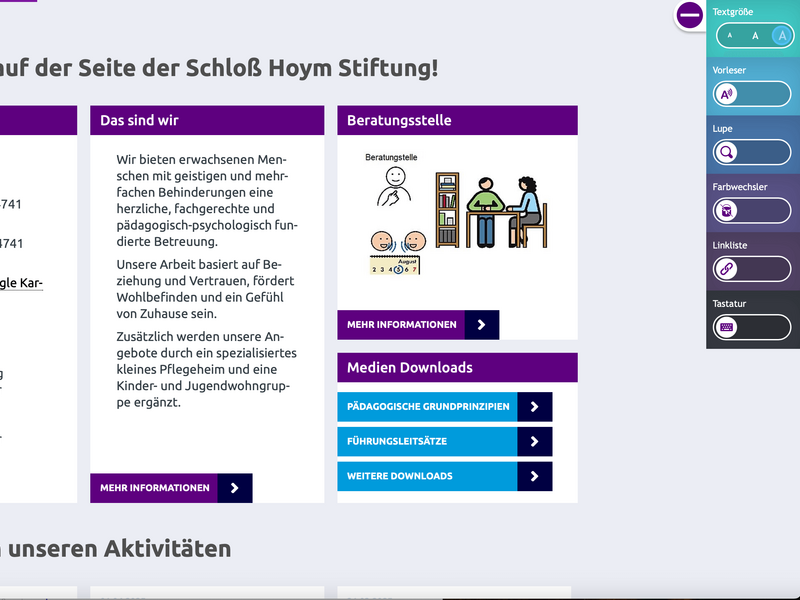Expand Mehr Informationen chevron under Das sind wir
Viewport: 800px width, 600px height.
236,488
